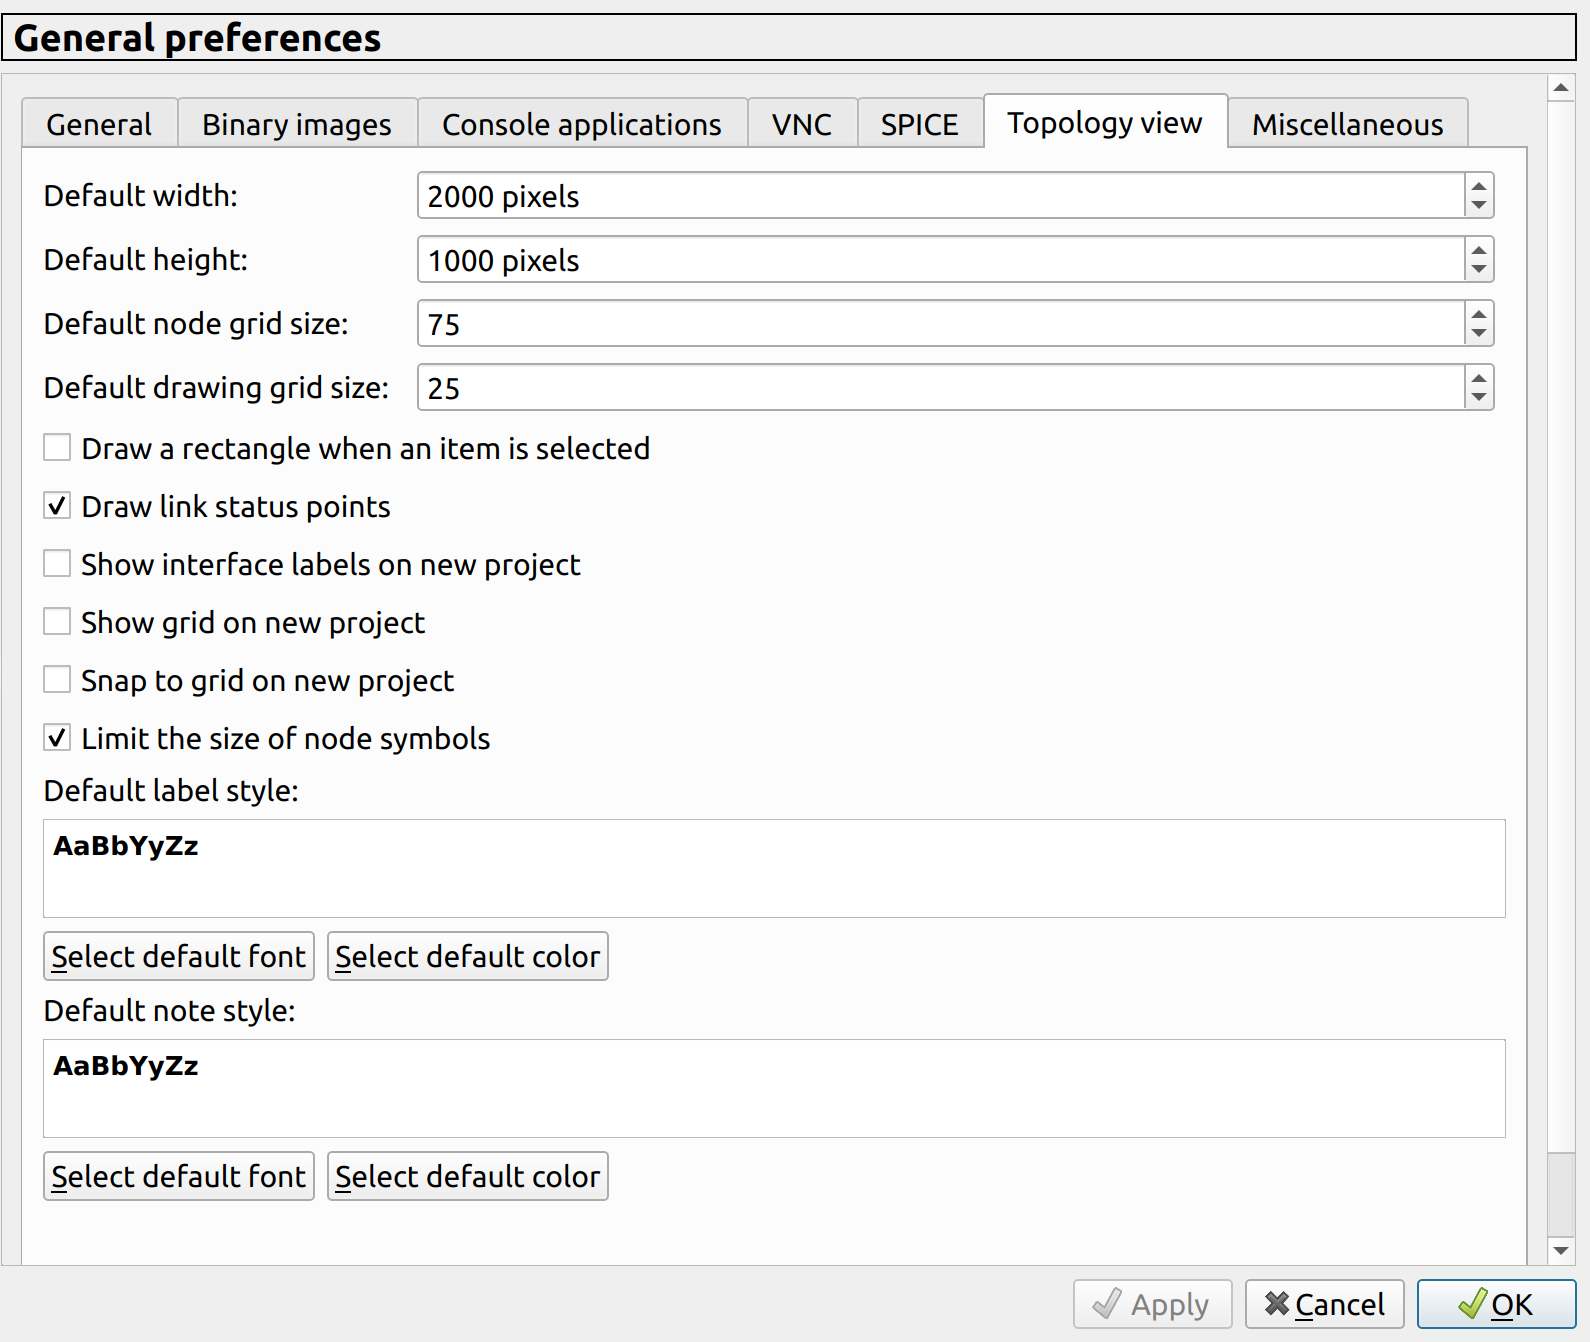This screenshot has height=1342, width=1590.
Task: Switch to the VNC tab
Action: pos(801,123)
